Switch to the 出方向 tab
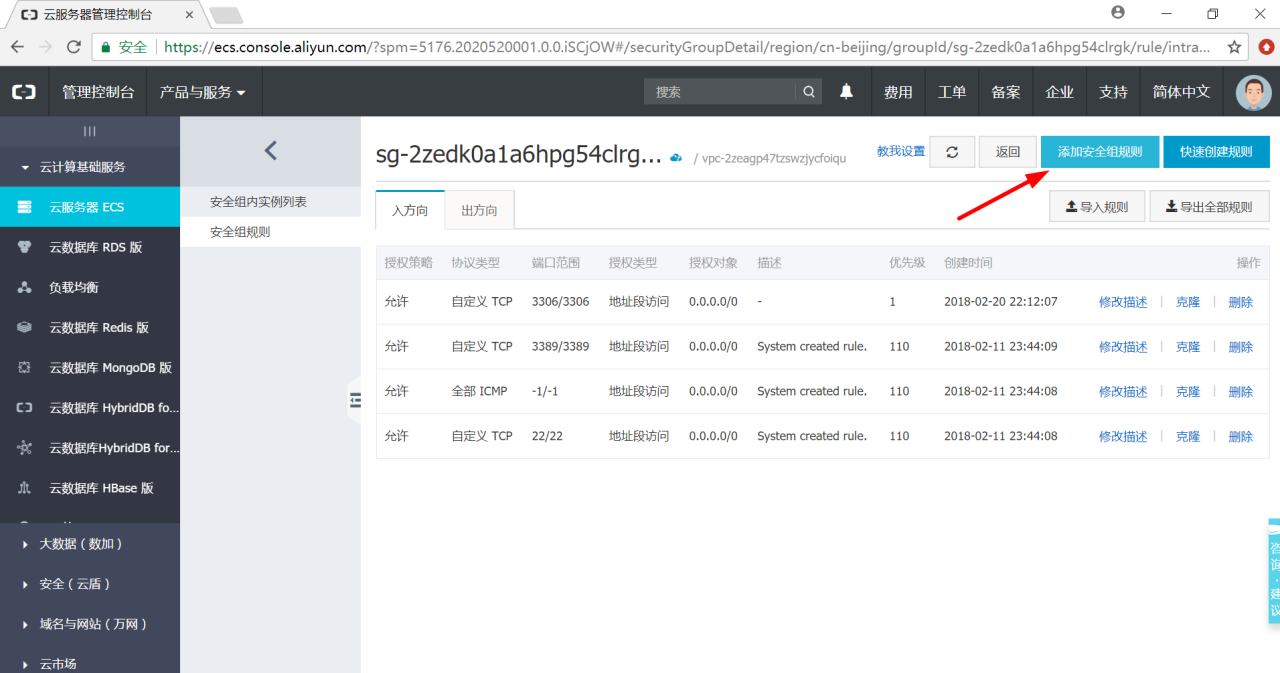The height and width of the screenshot is (673, 1280). point(479,211)
